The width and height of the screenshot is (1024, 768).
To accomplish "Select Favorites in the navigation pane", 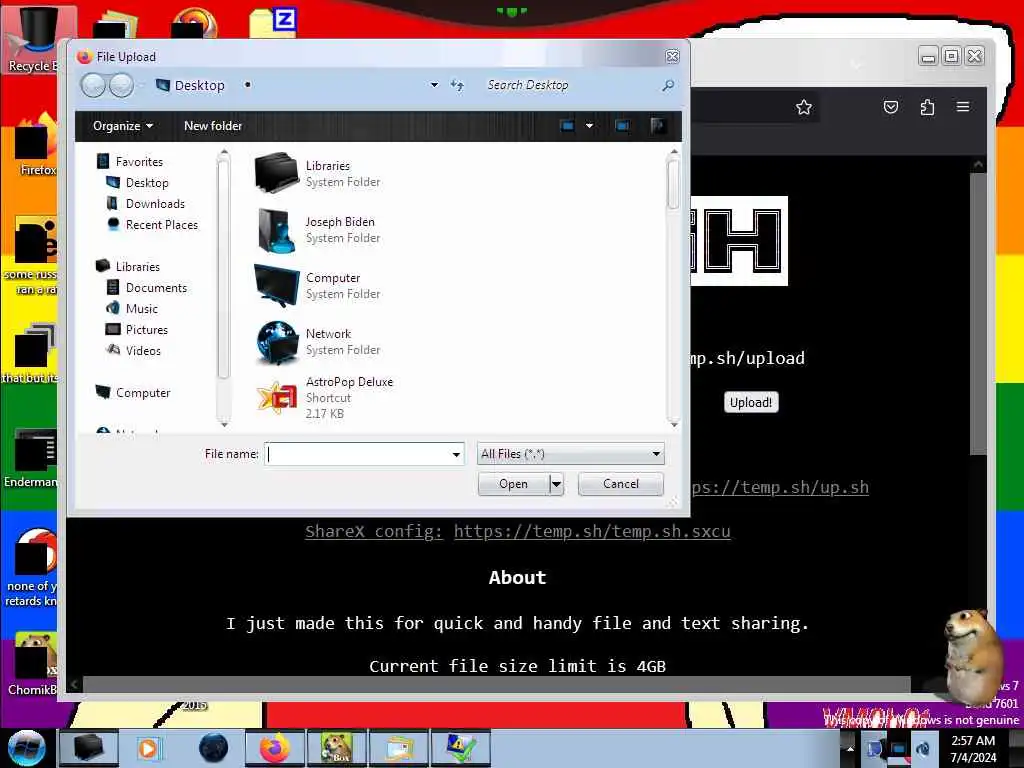I will (x=139, y=162).
